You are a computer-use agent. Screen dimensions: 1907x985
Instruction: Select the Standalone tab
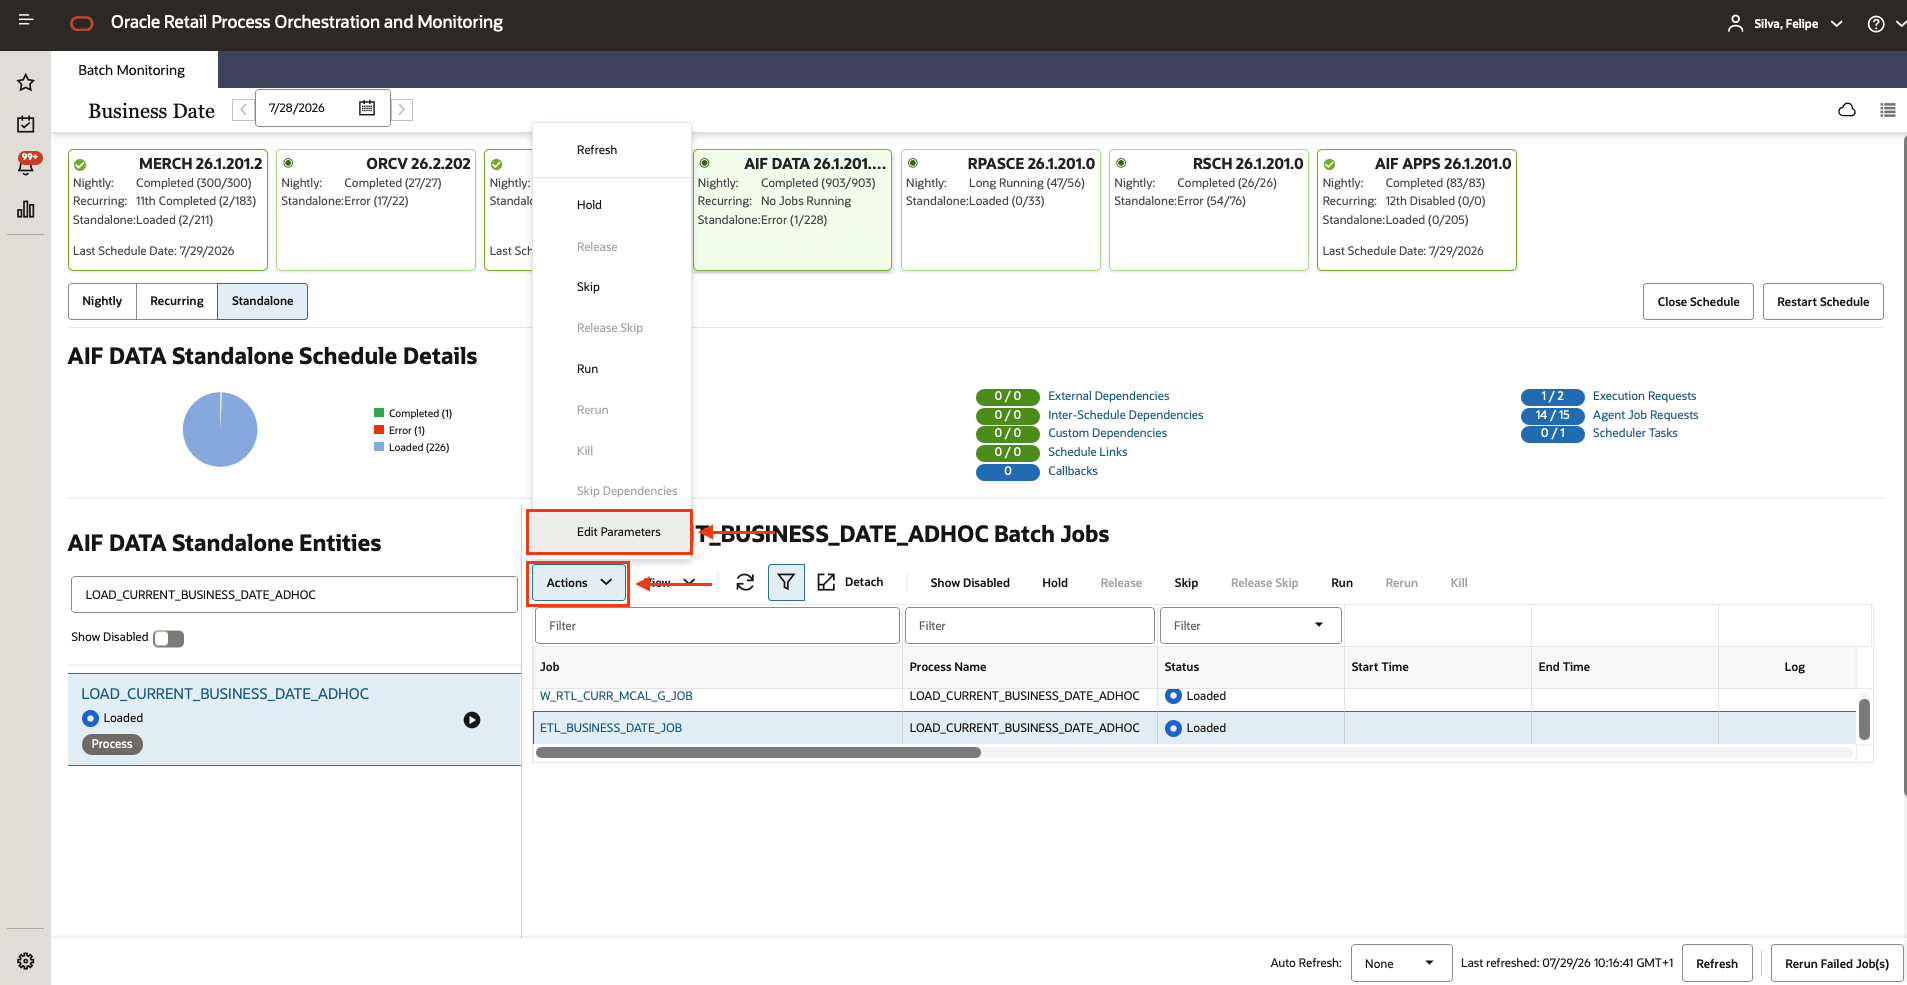[263, 301]
